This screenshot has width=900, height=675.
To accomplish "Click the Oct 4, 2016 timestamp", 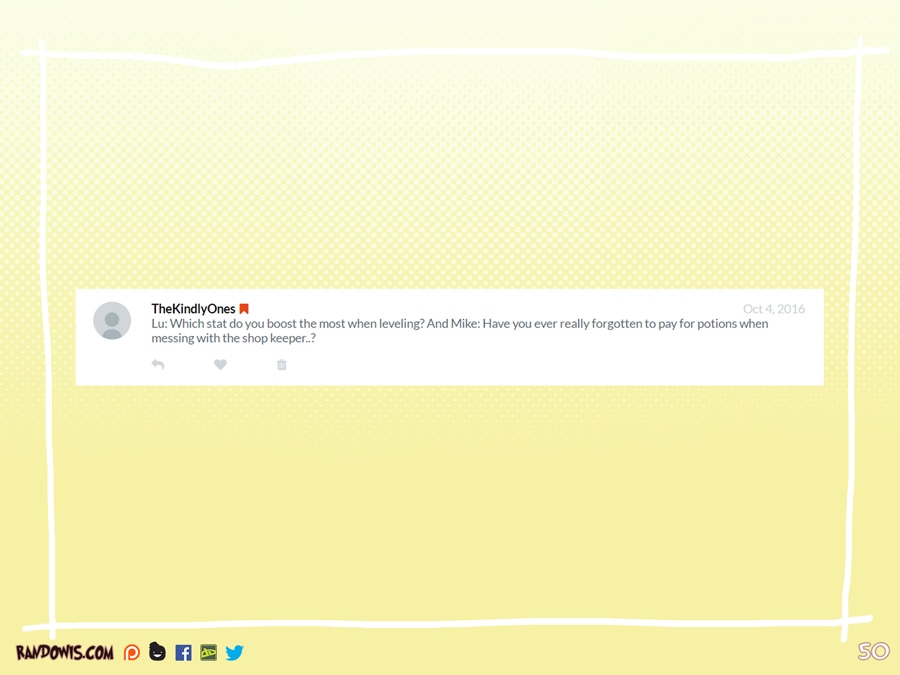I will [773, 309].
